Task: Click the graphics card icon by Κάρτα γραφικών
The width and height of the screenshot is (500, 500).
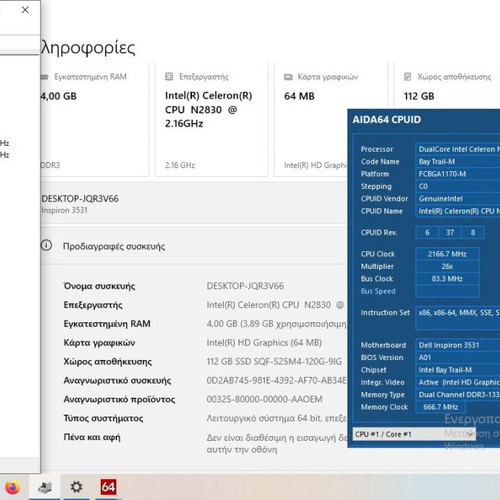Action: tap(288, 77)
